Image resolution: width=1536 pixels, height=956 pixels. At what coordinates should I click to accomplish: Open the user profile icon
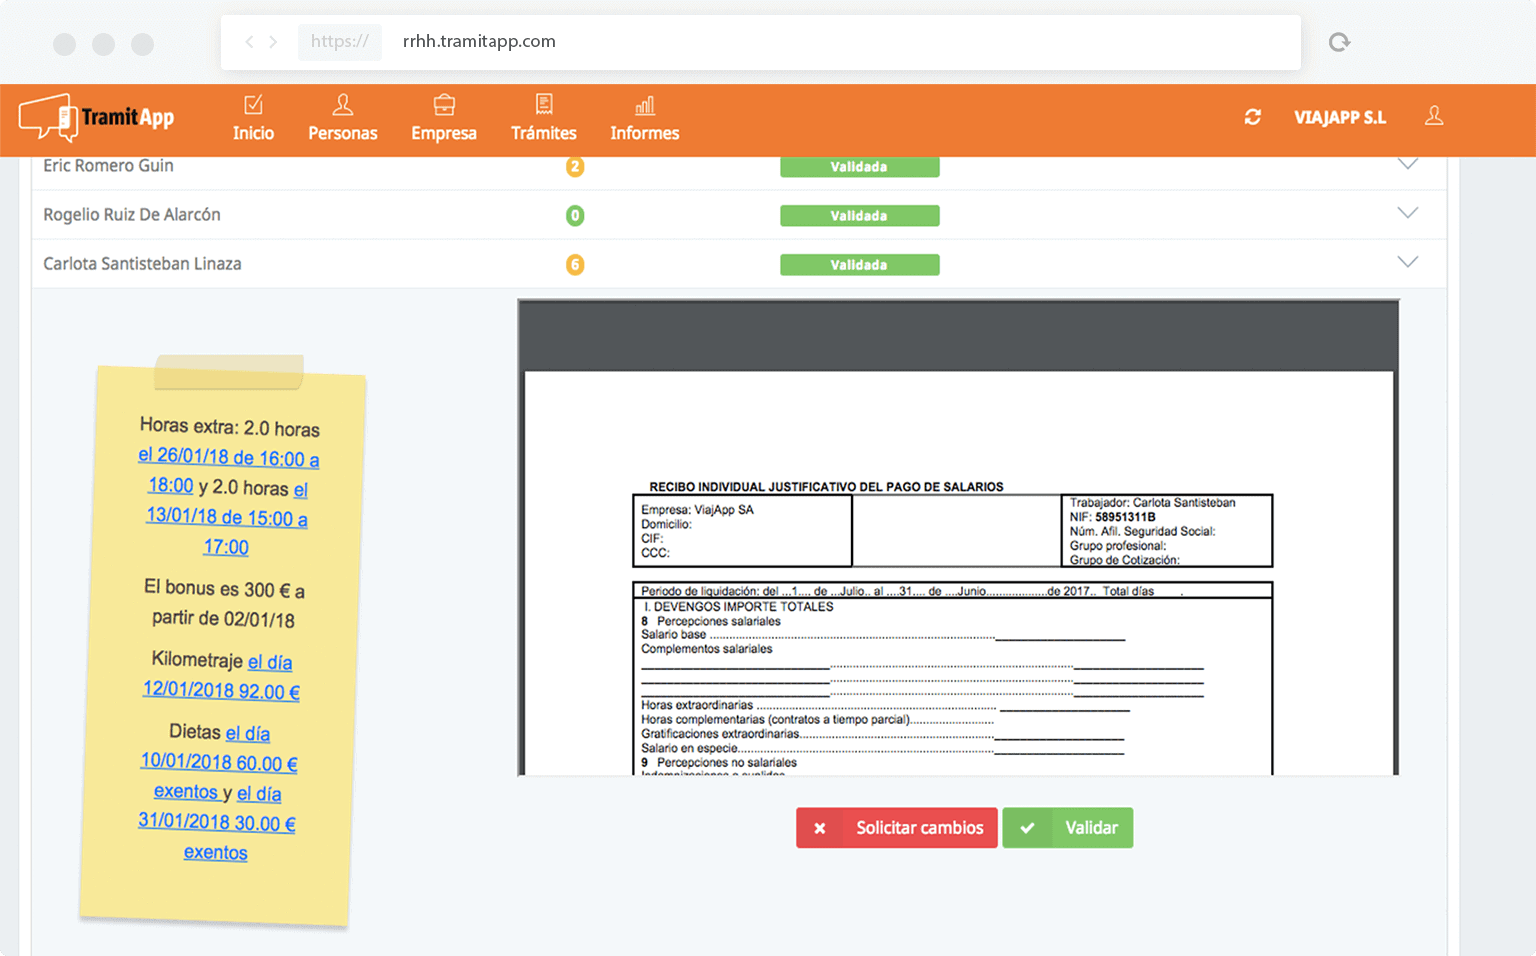1434,116
